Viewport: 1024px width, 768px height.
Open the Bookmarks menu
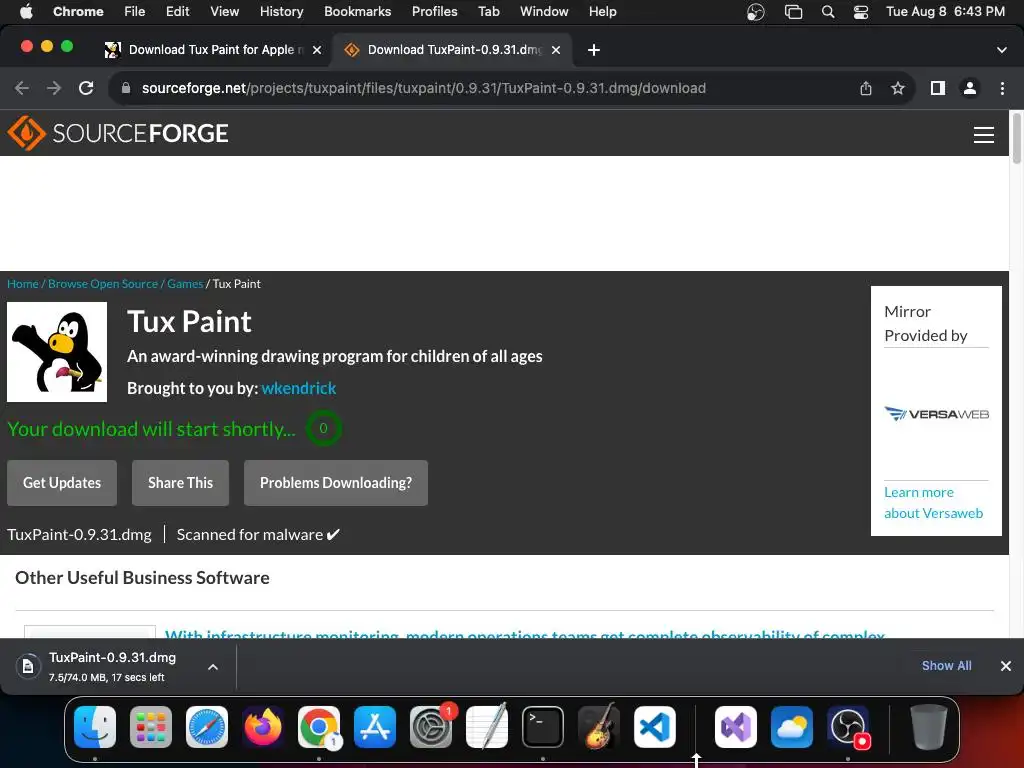358,11
